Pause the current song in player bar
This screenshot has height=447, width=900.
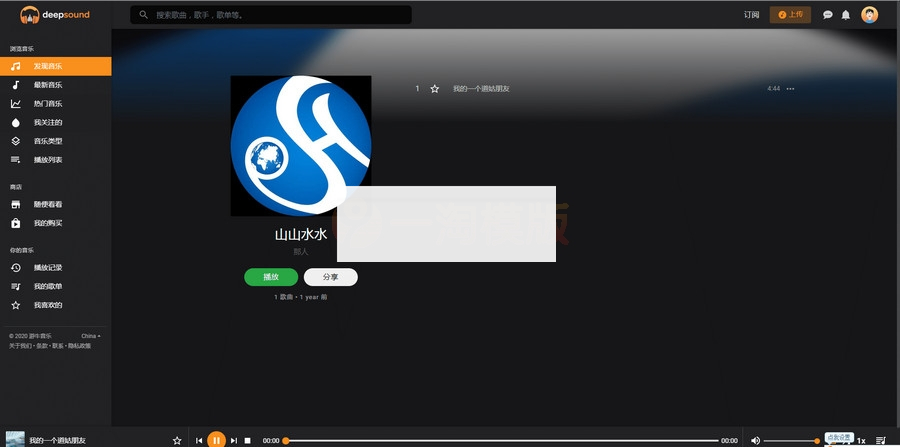tap(216, 440)
